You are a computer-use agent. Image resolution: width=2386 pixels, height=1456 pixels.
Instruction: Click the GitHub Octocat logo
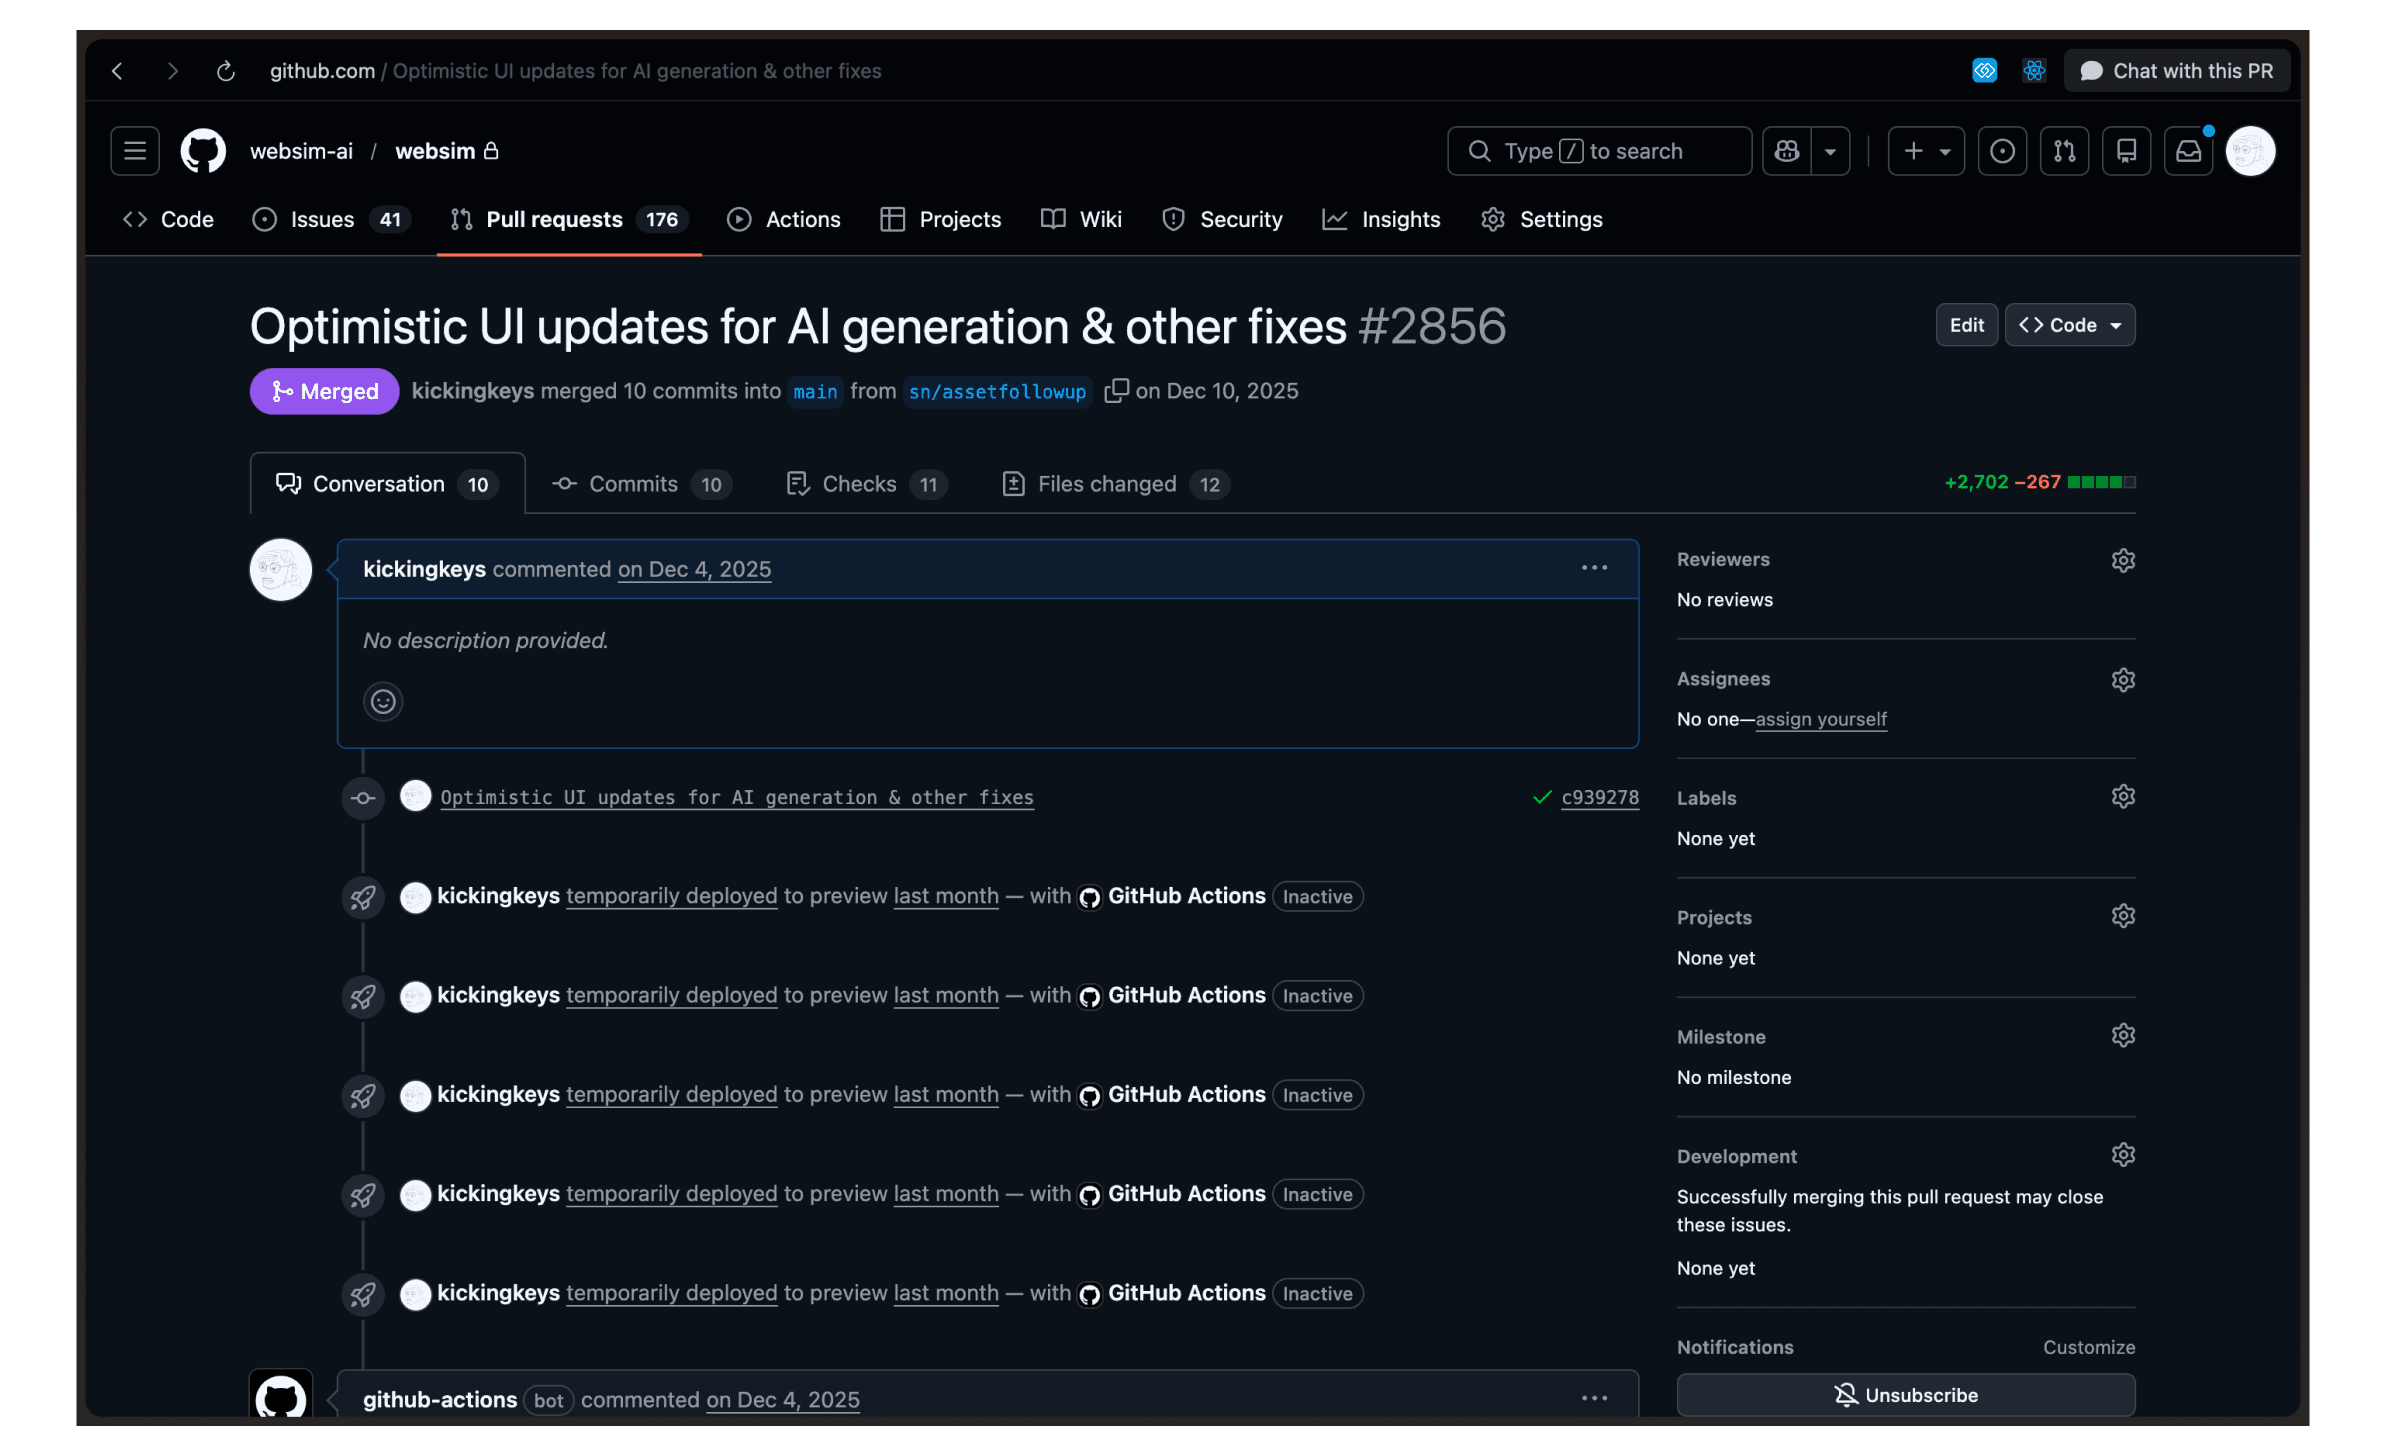point(203,151)
